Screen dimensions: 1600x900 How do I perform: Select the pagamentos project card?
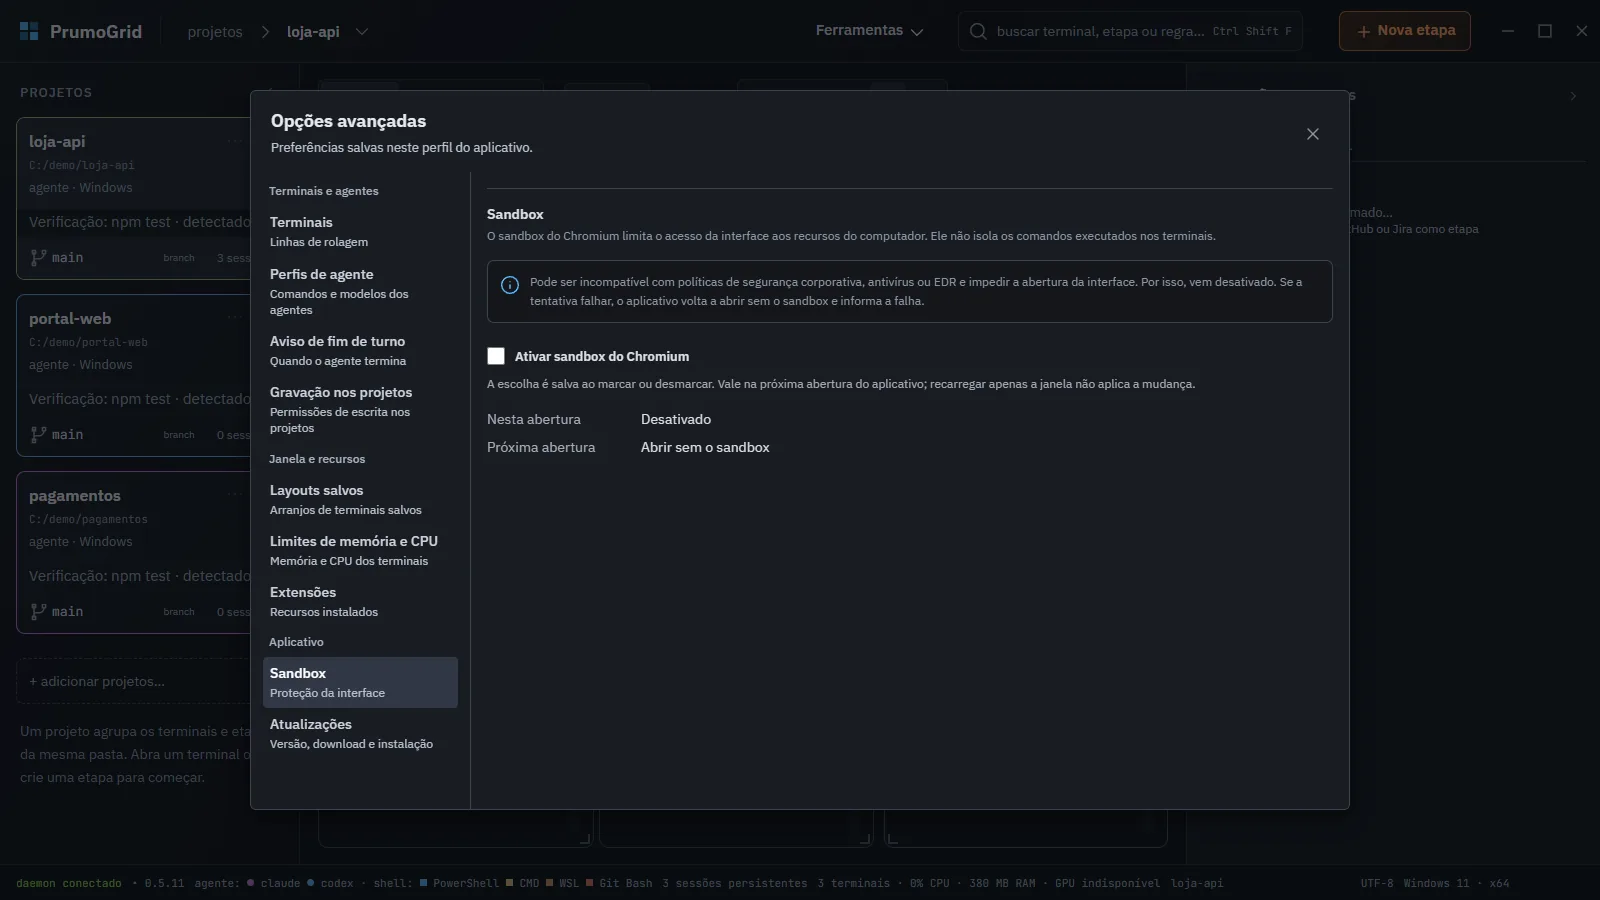click(x=134, y=552)
